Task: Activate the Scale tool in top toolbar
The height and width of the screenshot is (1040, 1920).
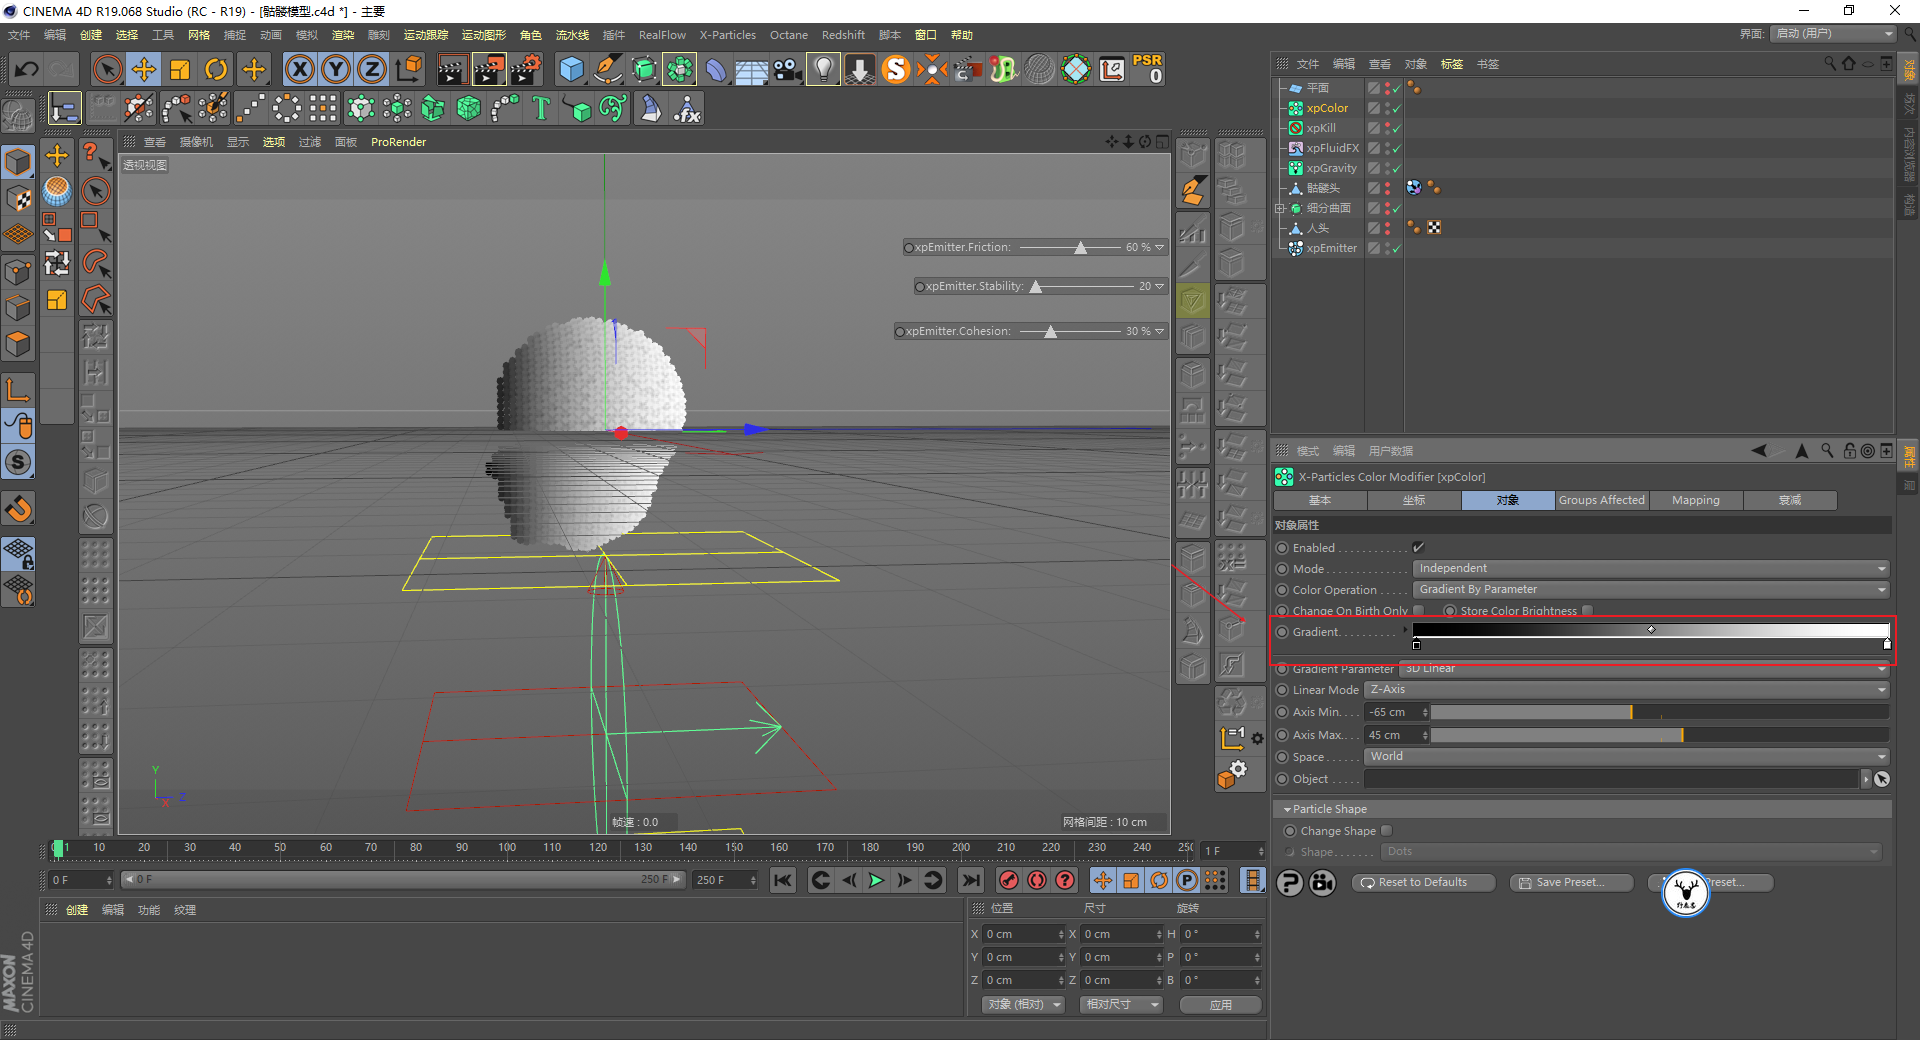Action: click(x=180, y=69)
